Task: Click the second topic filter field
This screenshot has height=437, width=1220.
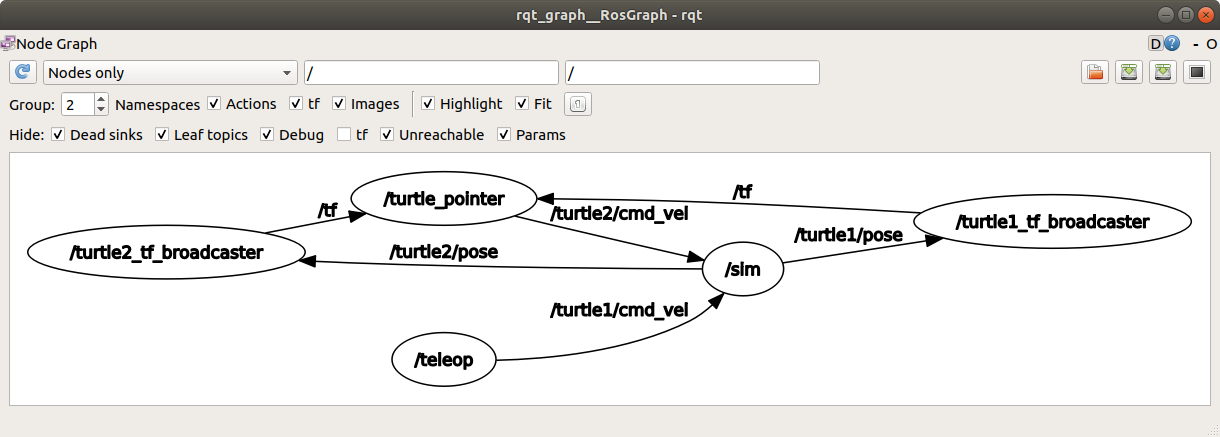Action: point(692,73)
